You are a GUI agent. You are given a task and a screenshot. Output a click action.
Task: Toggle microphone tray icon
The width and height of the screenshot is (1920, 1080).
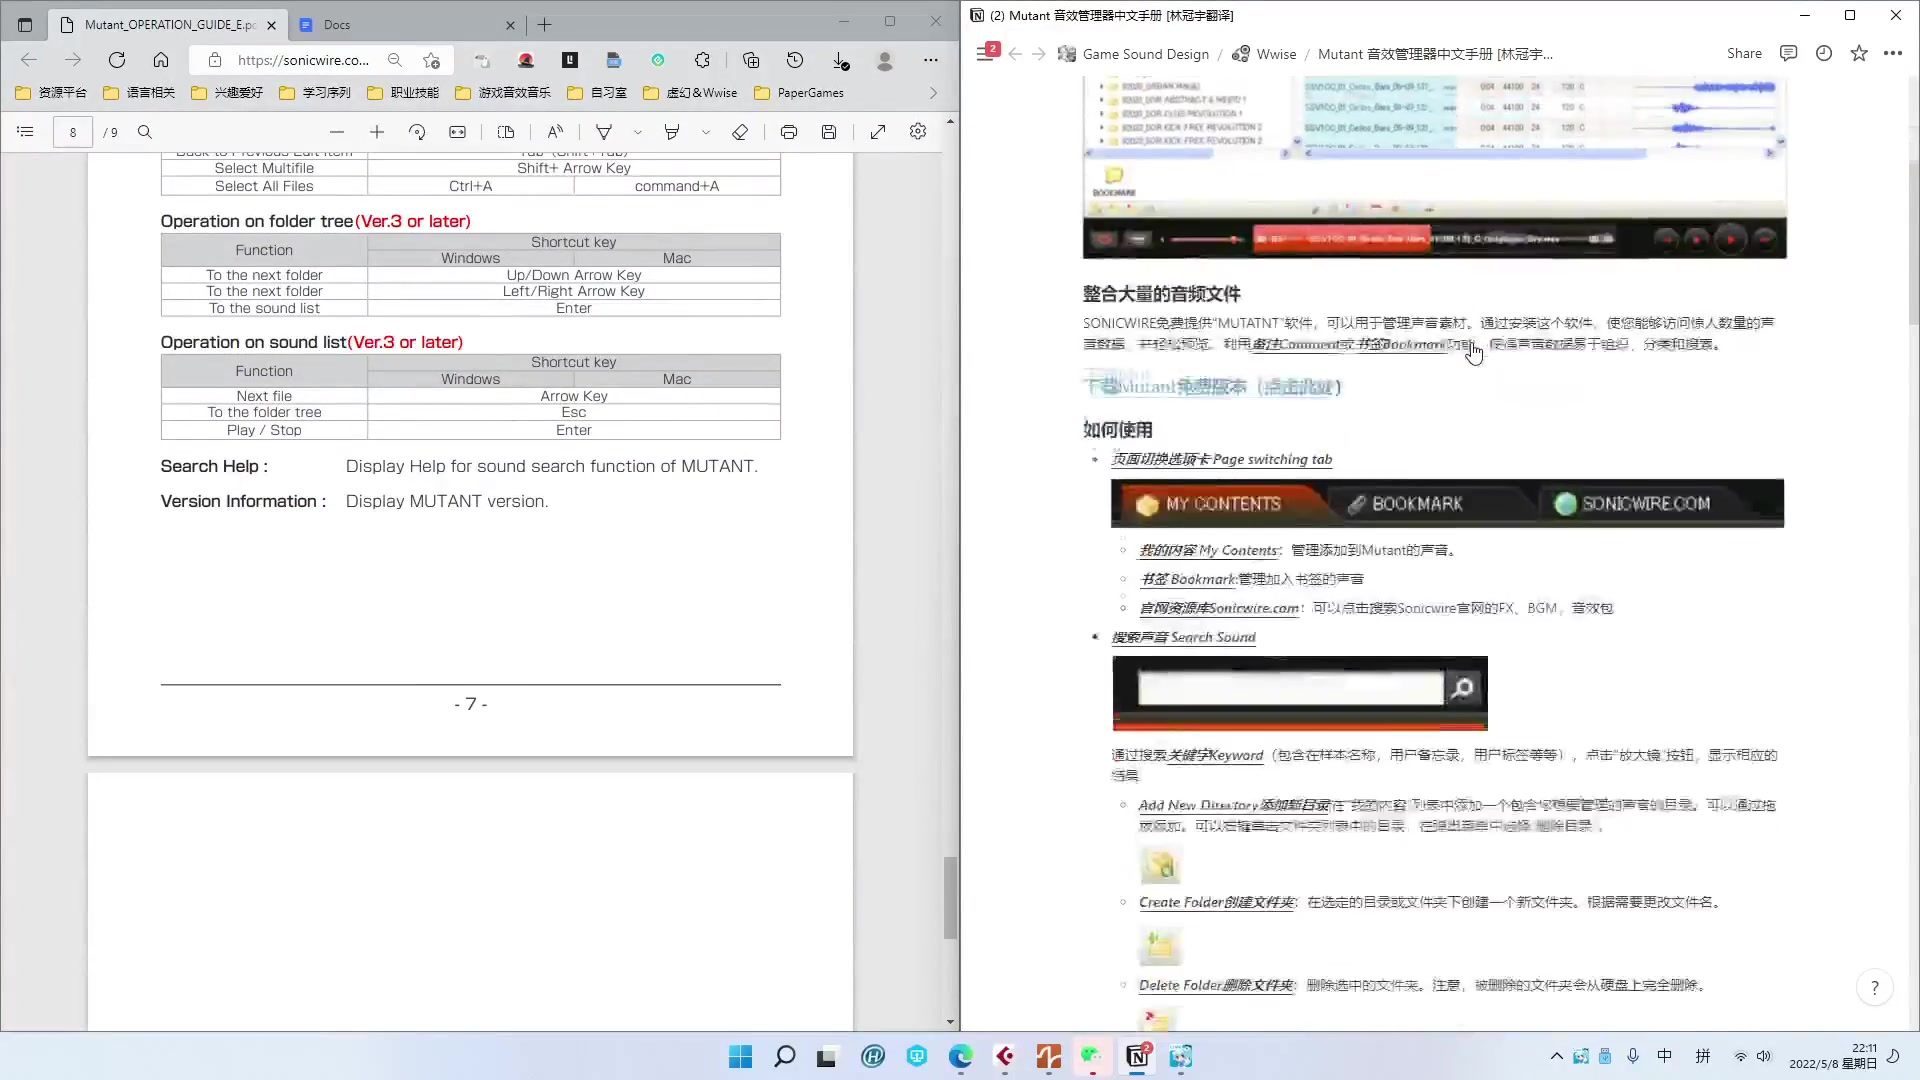tap(1633, 1056)
